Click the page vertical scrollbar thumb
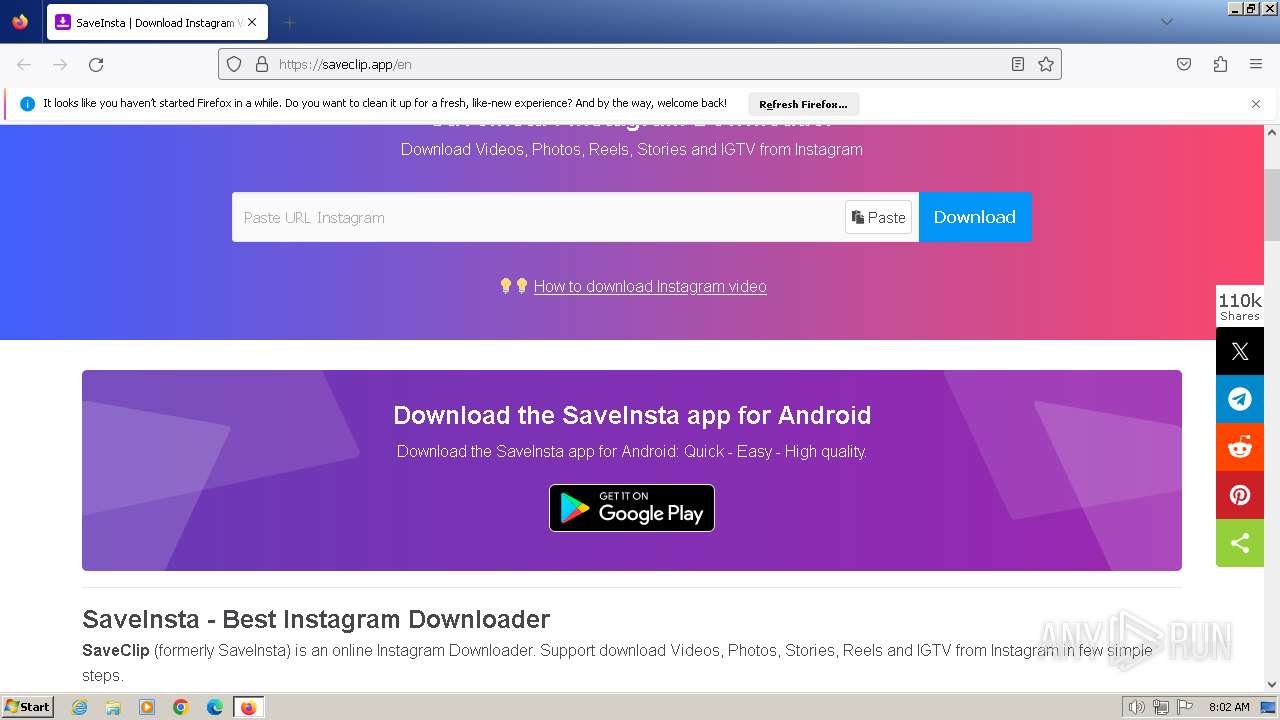The image size is (1280, 720). pos(1272,205)
